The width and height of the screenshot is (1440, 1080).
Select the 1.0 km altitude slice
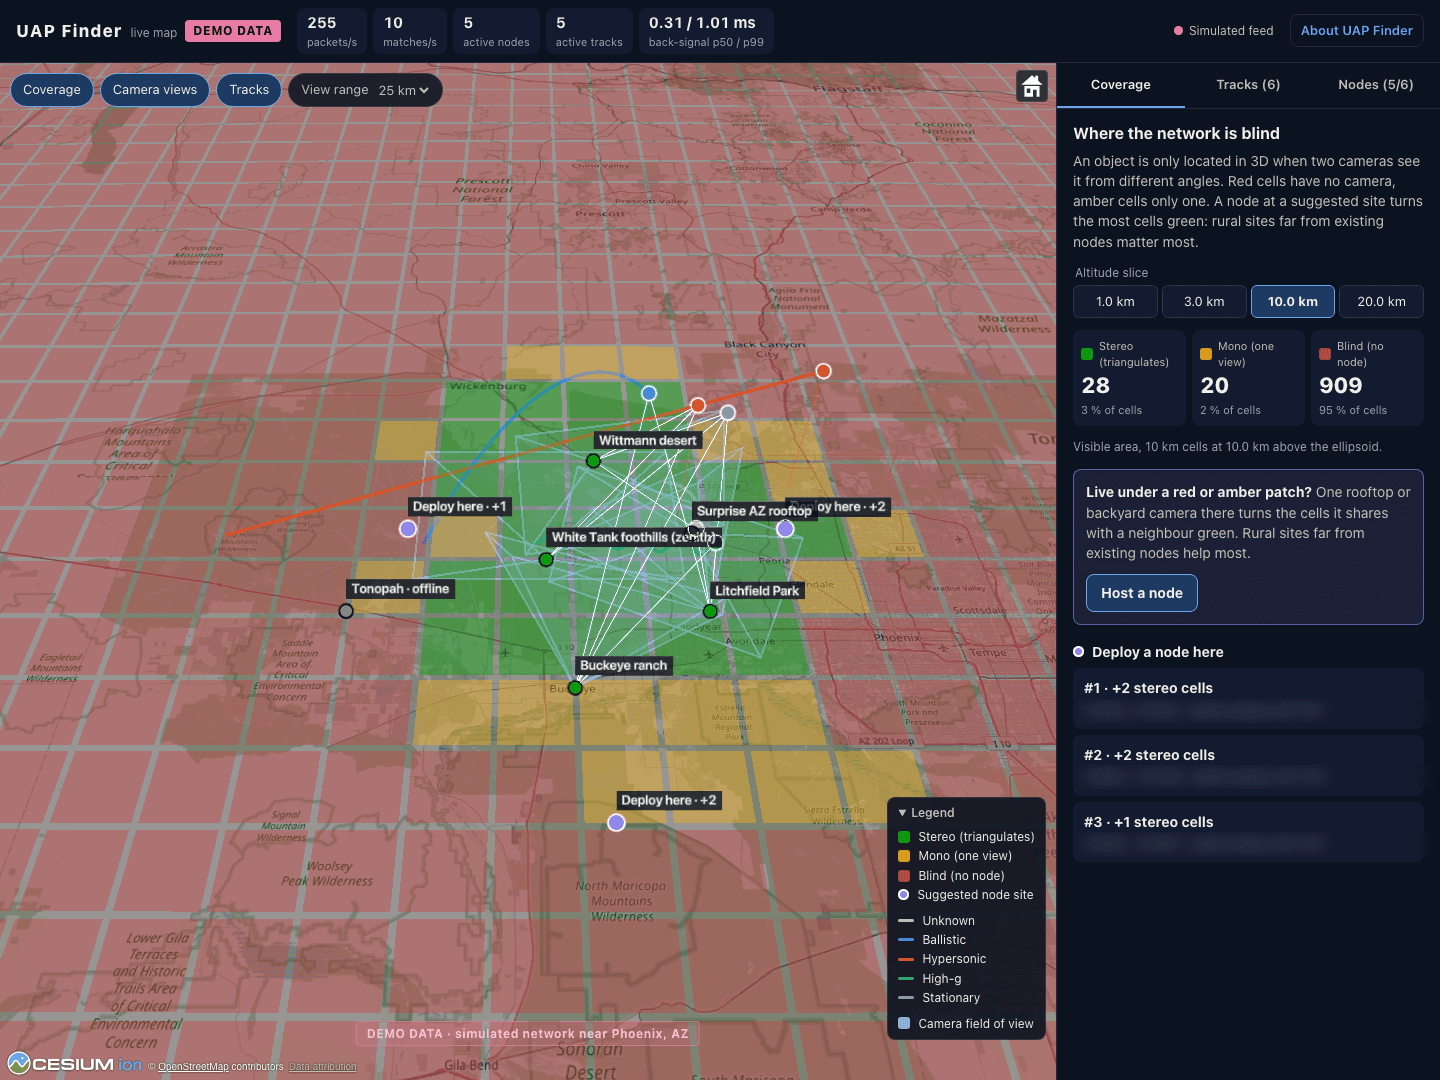point(1115,302)
